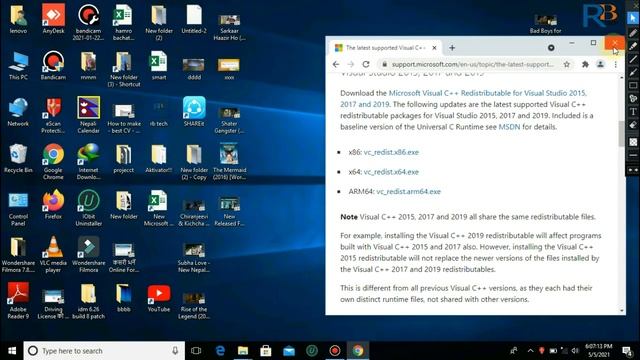Image resolution: width=640 pixels, height=360 pixels.
Task: Open Chrome three-dot menu
Action: 616,64
